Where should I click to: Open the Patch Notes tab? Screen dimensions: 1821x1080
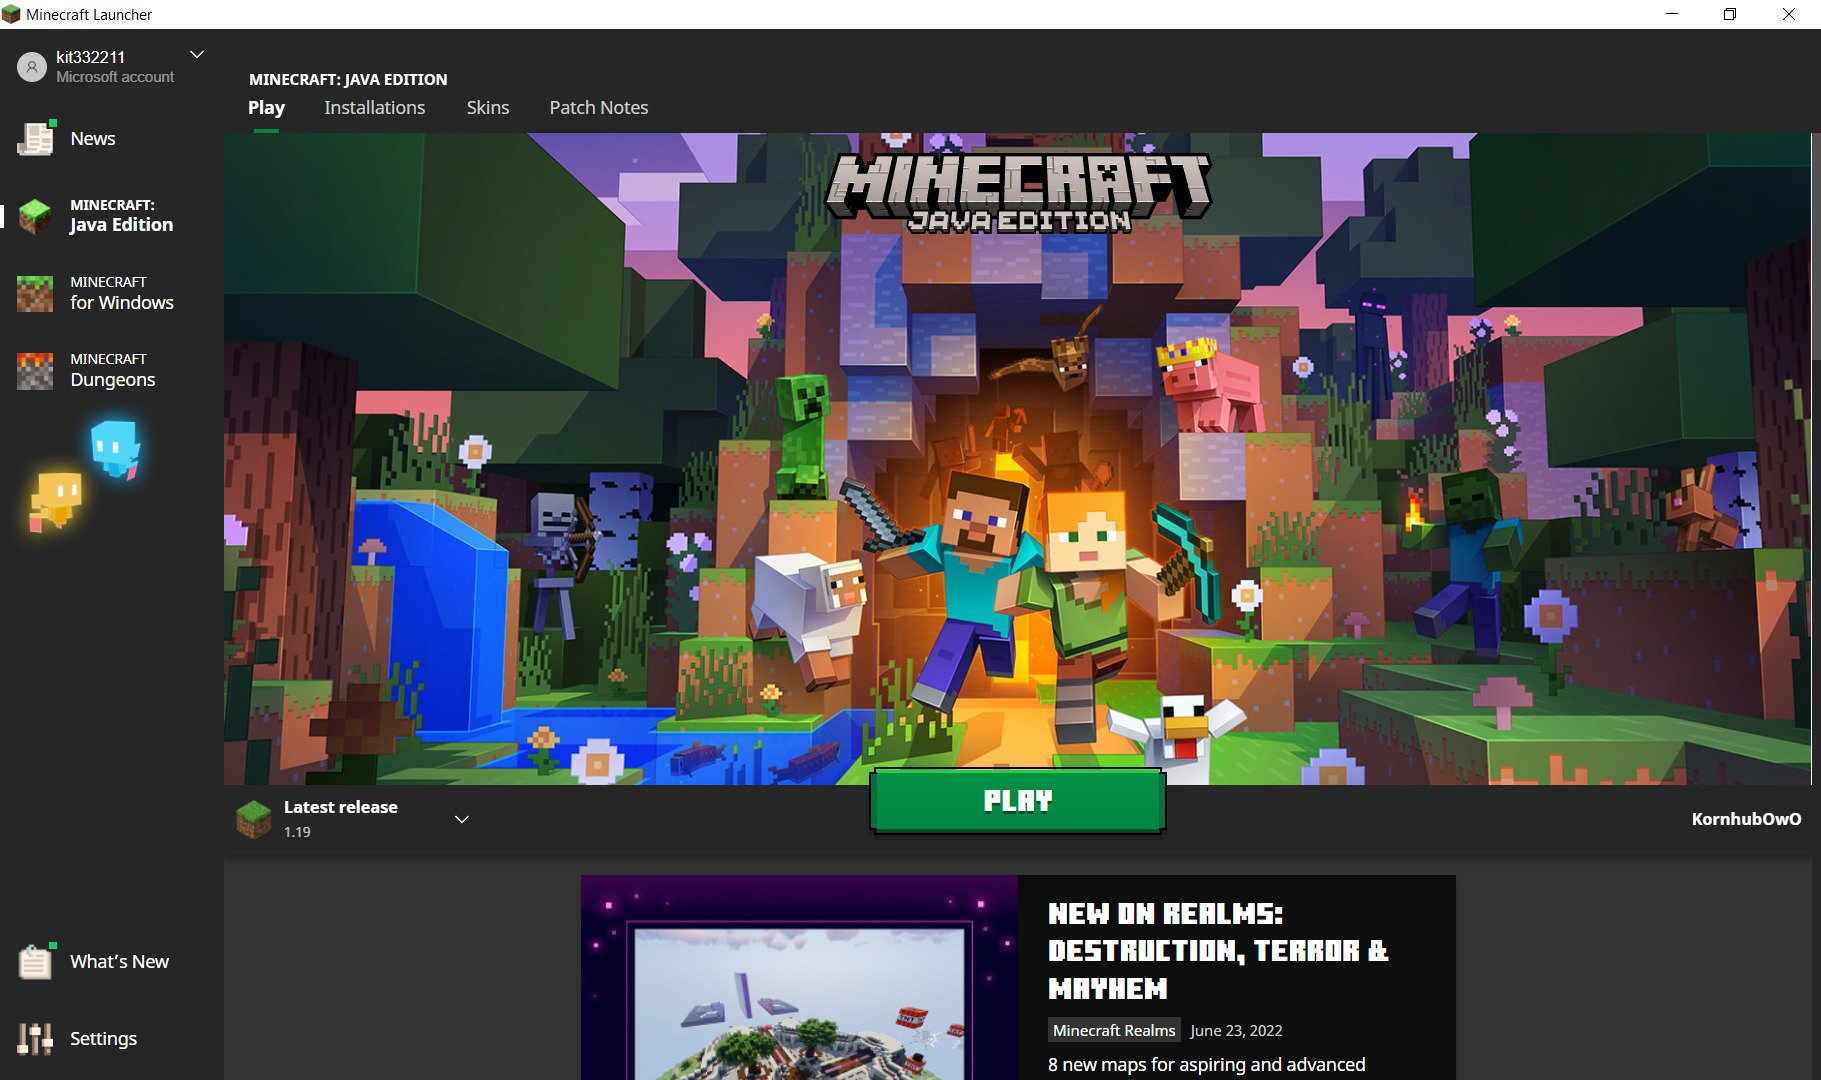[x=599, y=107]
